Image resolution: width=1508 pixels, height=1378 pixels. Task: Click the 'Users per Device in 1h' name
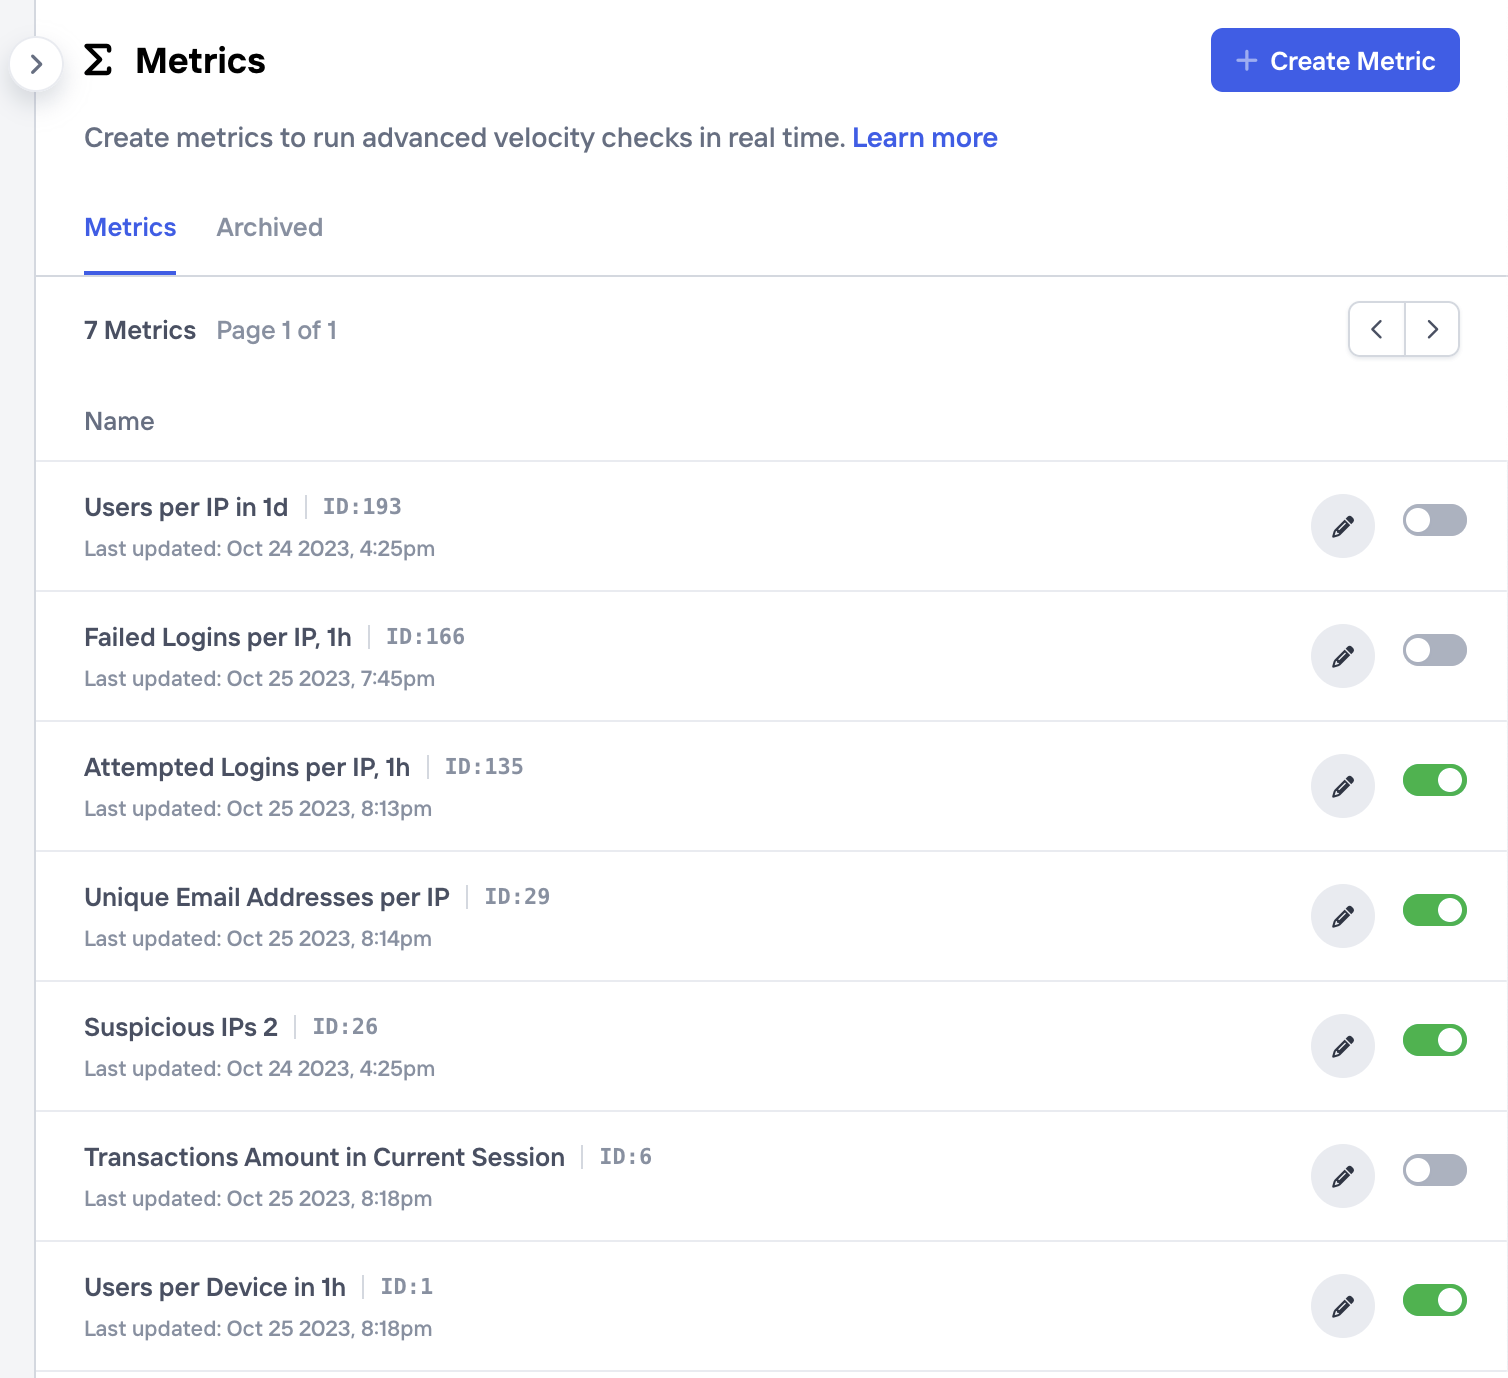point(215,1287)
